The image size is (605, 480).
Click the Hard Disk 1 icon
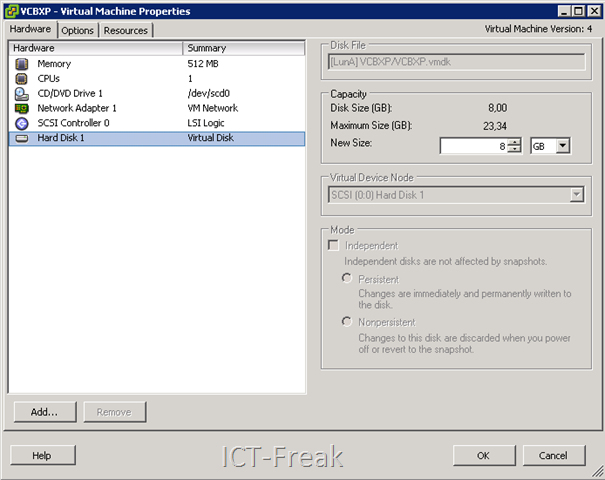click(x=22, y=138)
